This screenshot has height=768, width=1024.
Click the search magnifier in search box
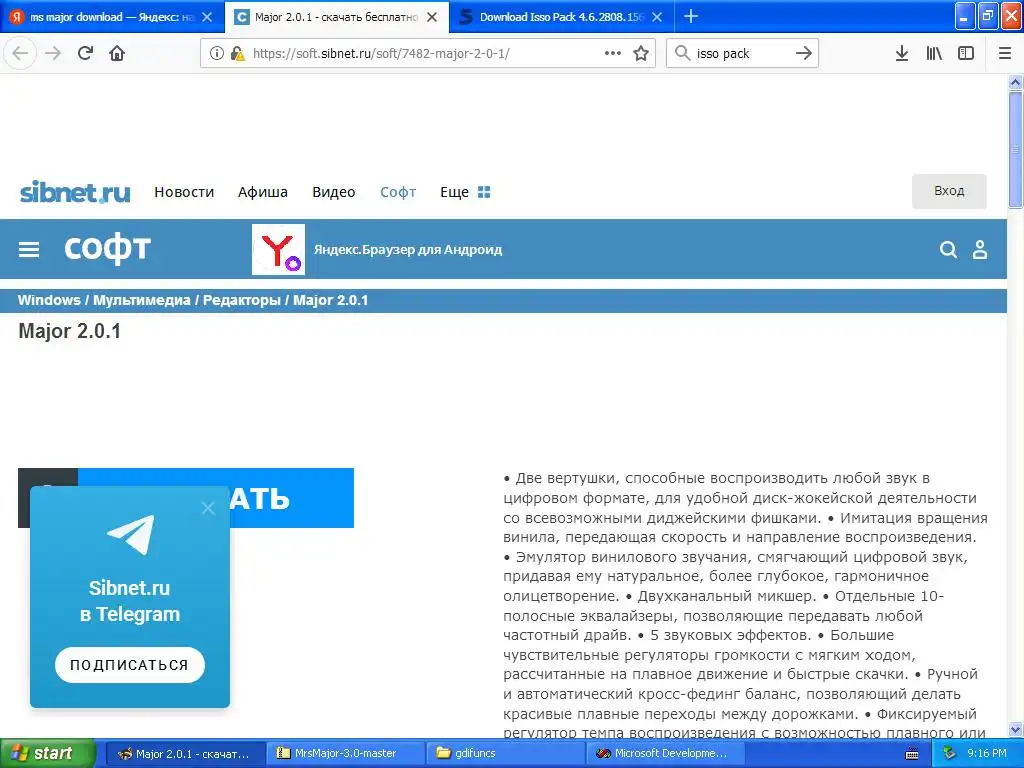click(x=682, y=53)
